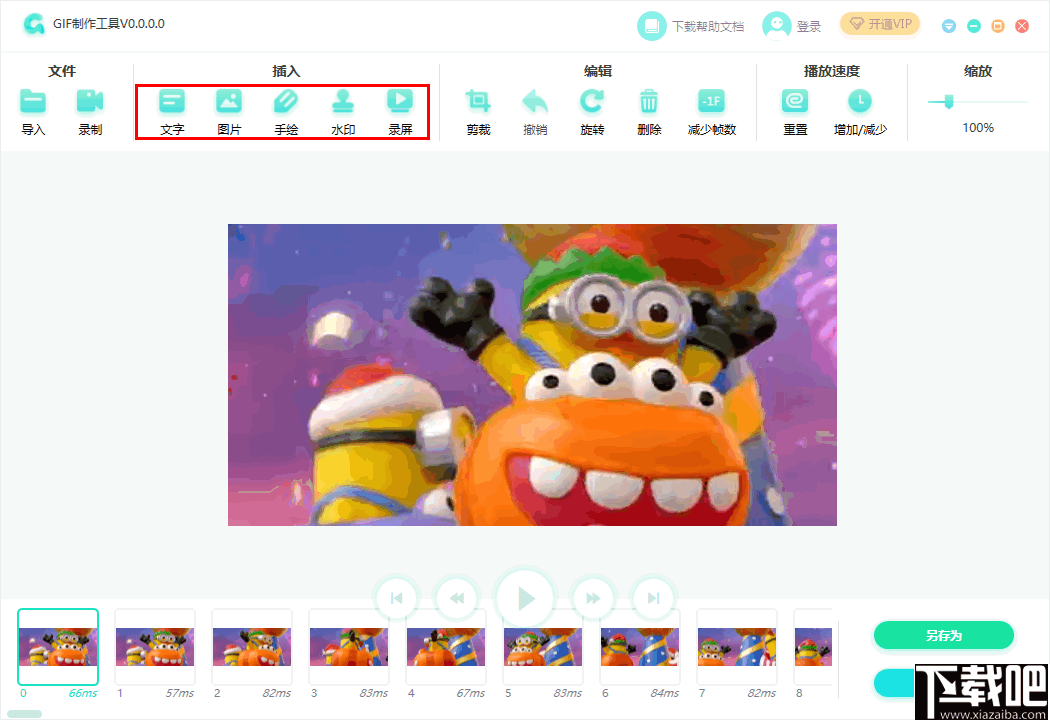Click the 导入 import folder icon

tap(33, 102)
